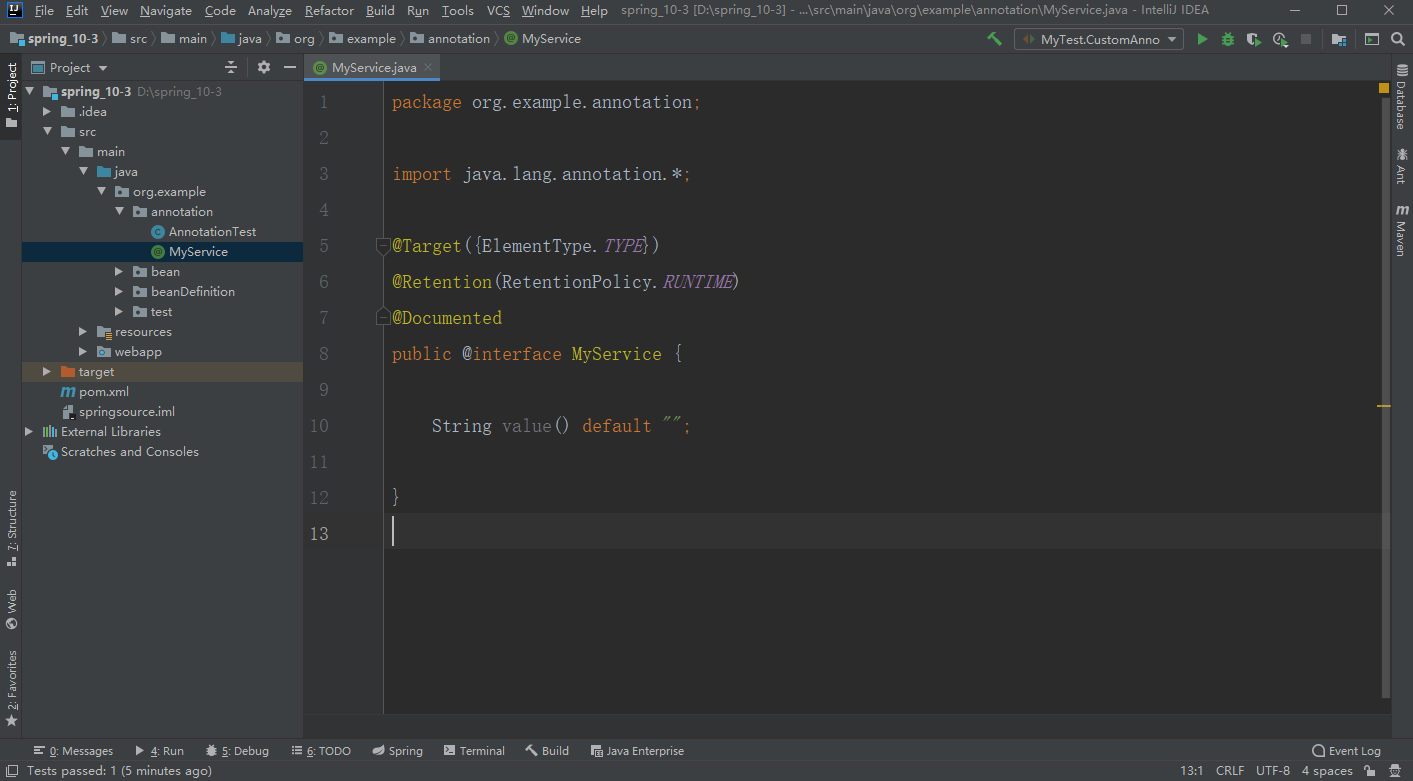The height and width of the screenshot is (781, 1413).
Task: Run with Coverage icon
Action: 1254,39
